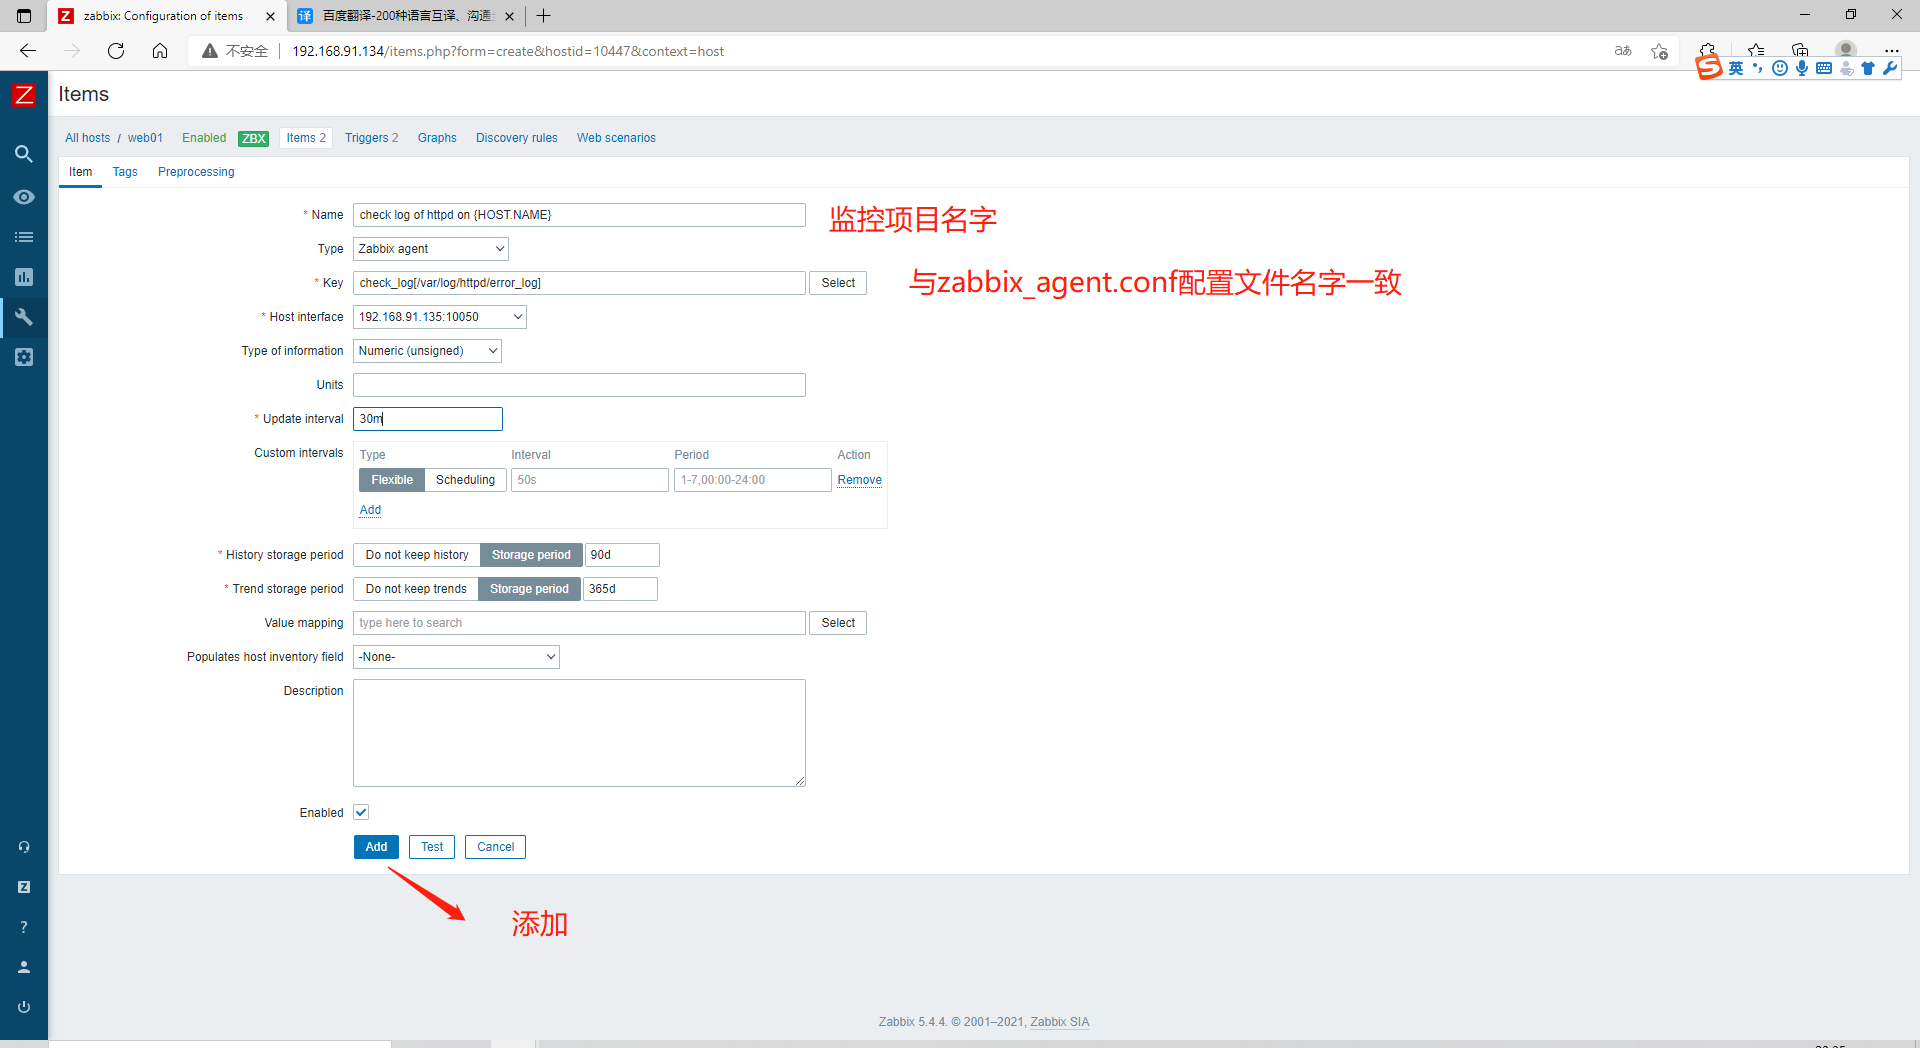This screenshot has height=1048, width=1920.
Task: Click the Sogou microphone voice input icon
Action: 1802,68
